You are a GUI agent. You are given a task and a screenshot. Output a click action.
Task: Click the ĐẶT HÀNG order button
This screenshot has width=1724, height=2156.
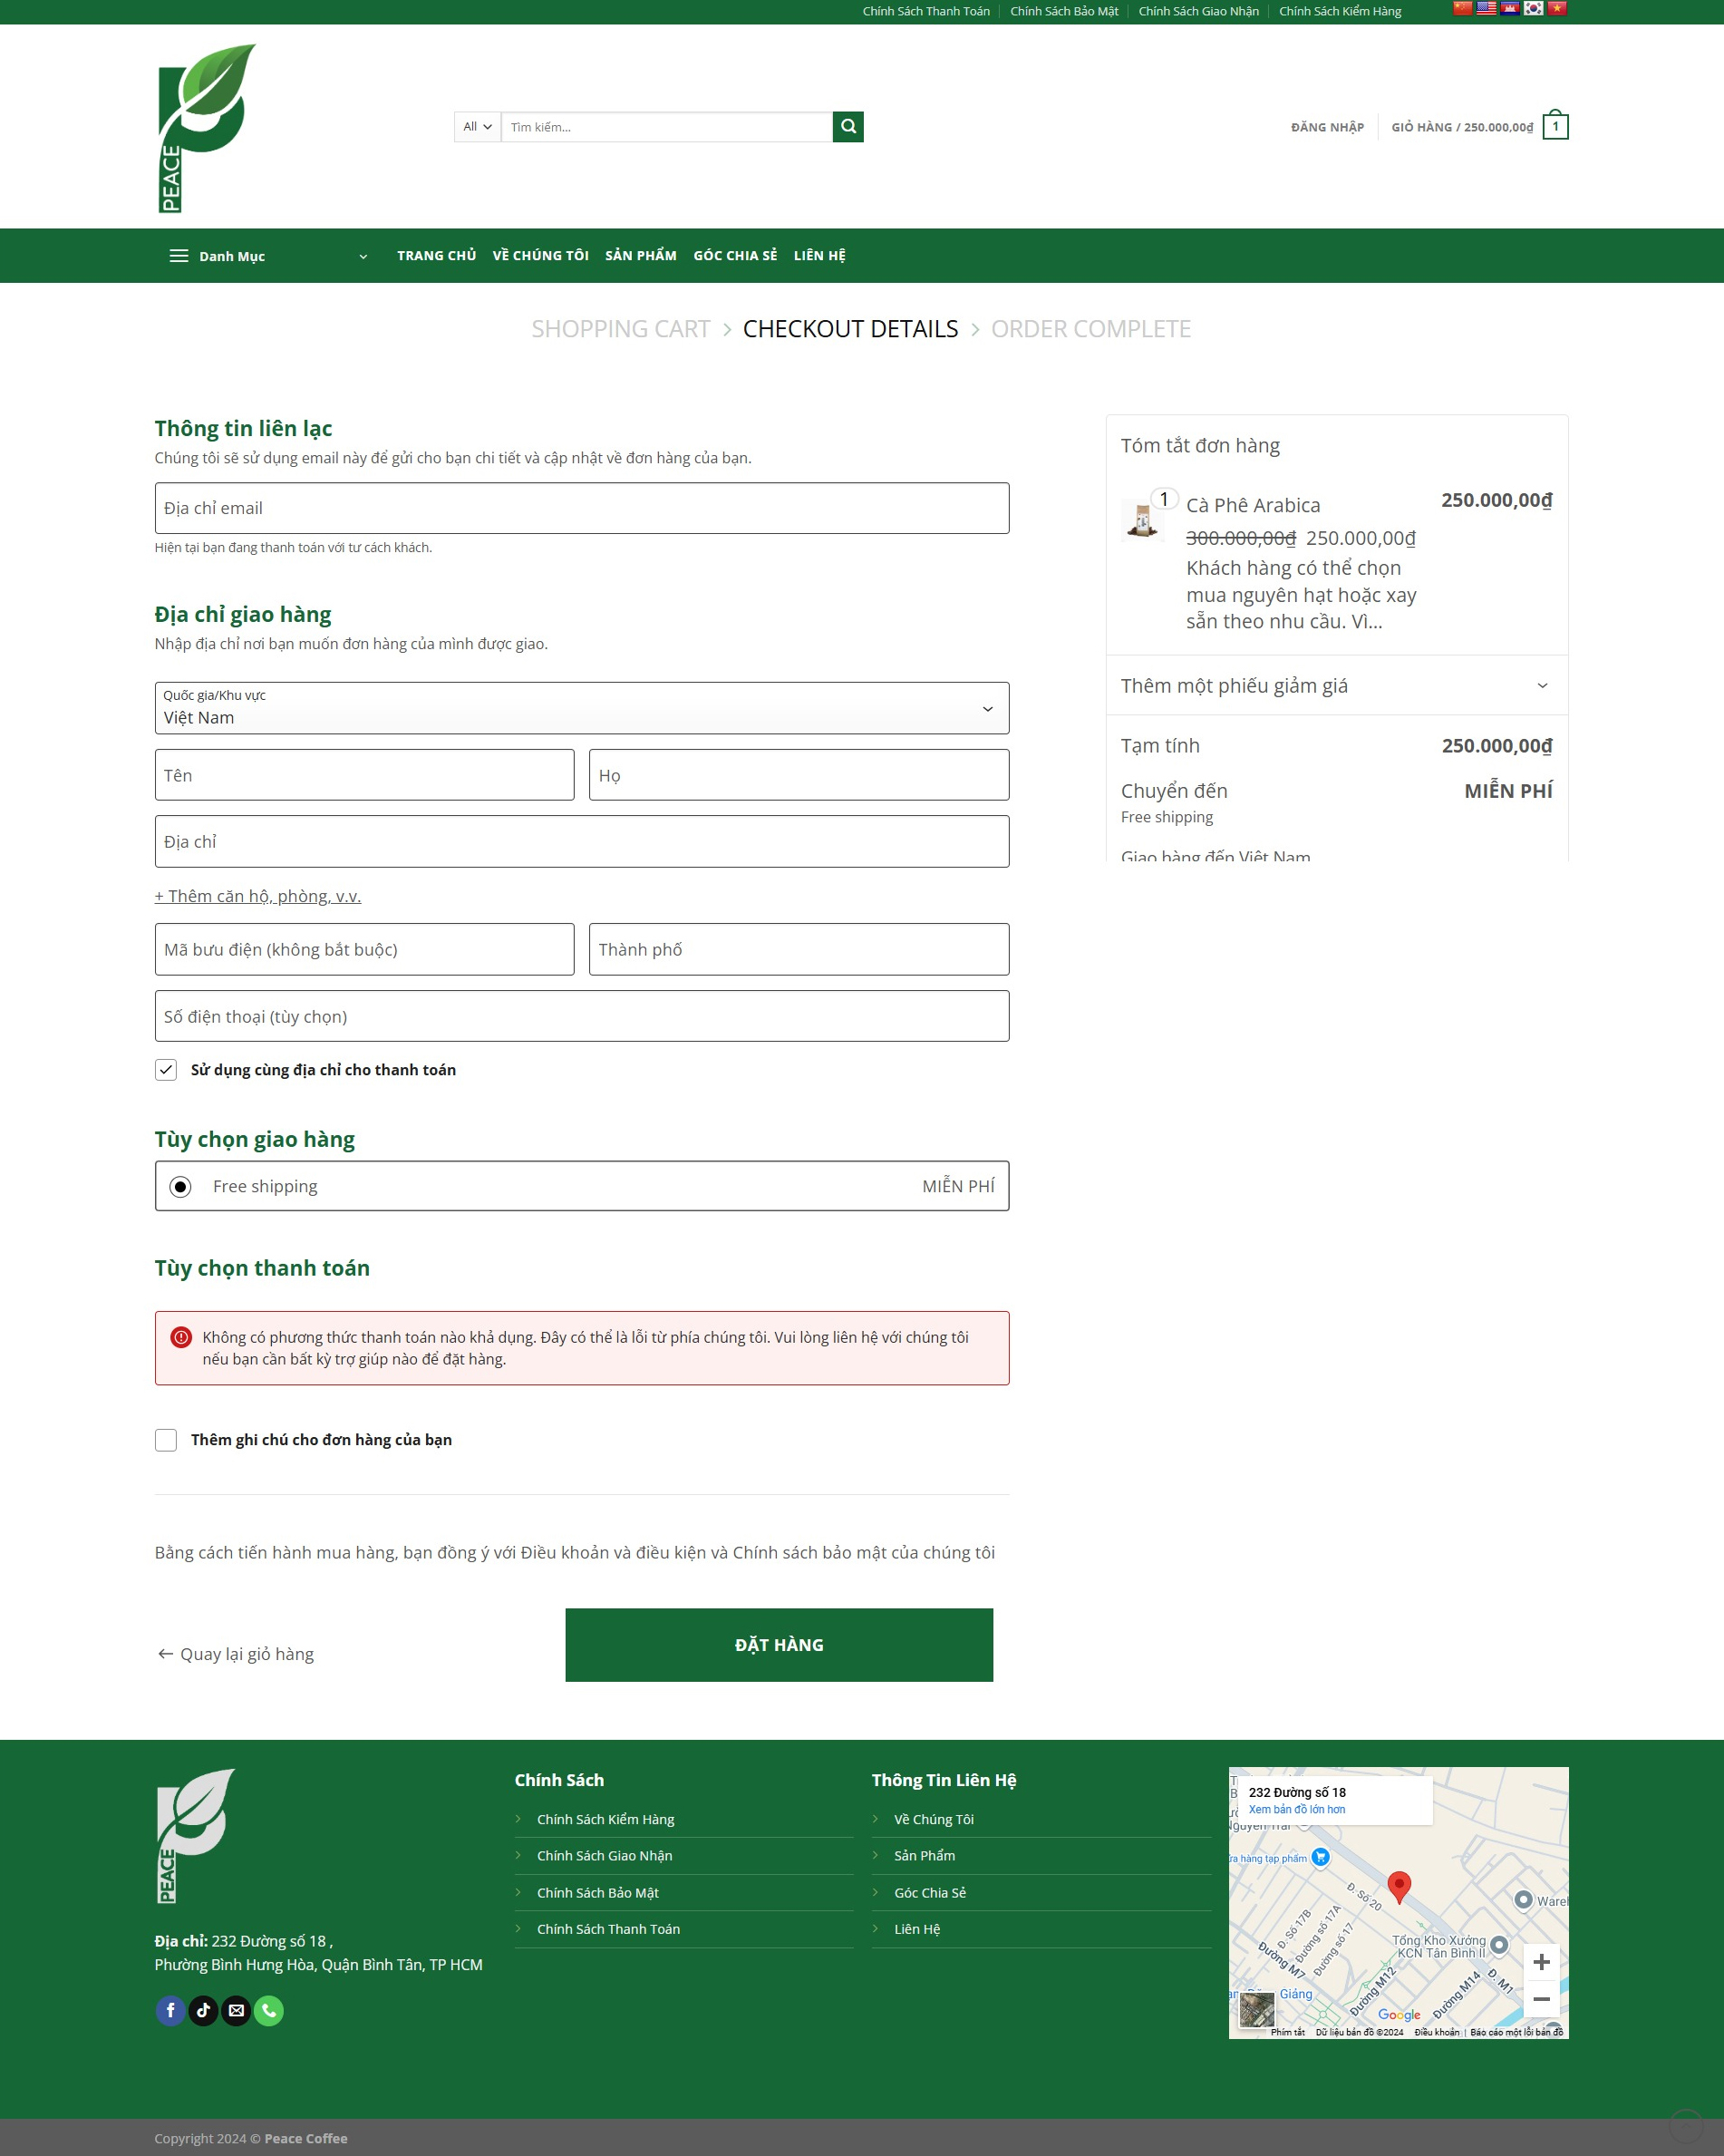coord(779,1645)
